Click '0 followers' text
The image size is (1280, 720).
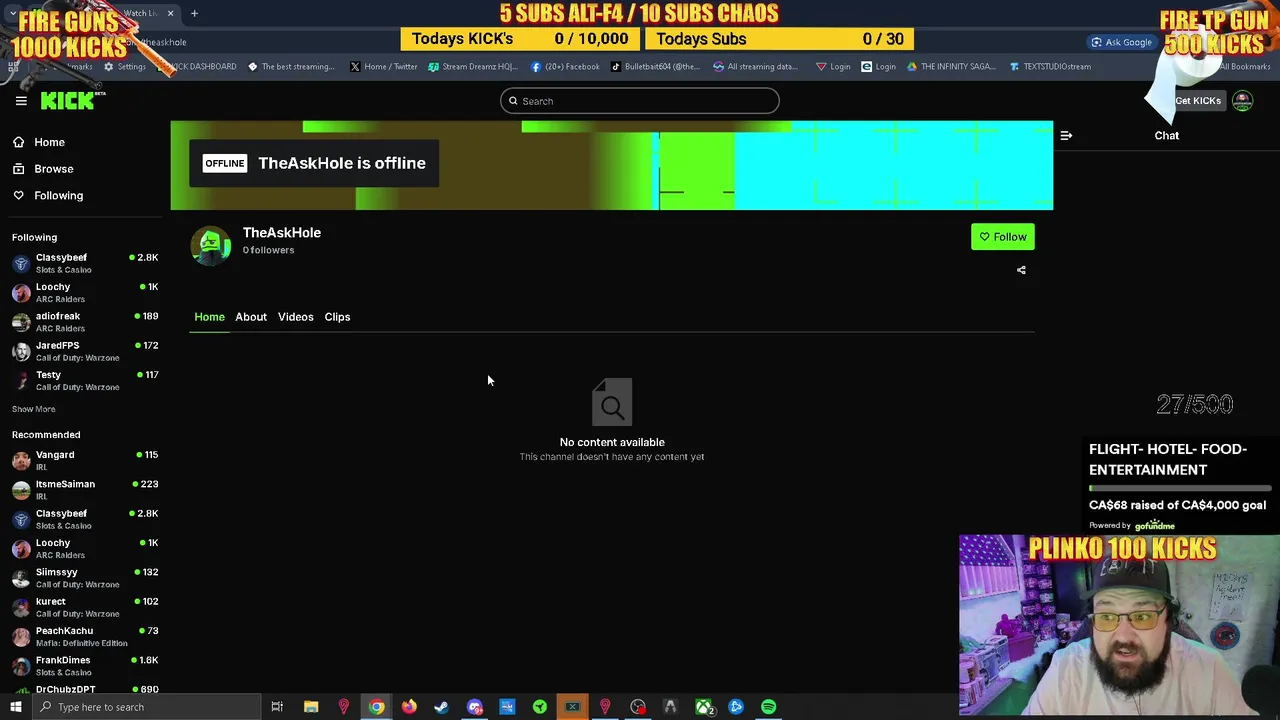(268, 250)
